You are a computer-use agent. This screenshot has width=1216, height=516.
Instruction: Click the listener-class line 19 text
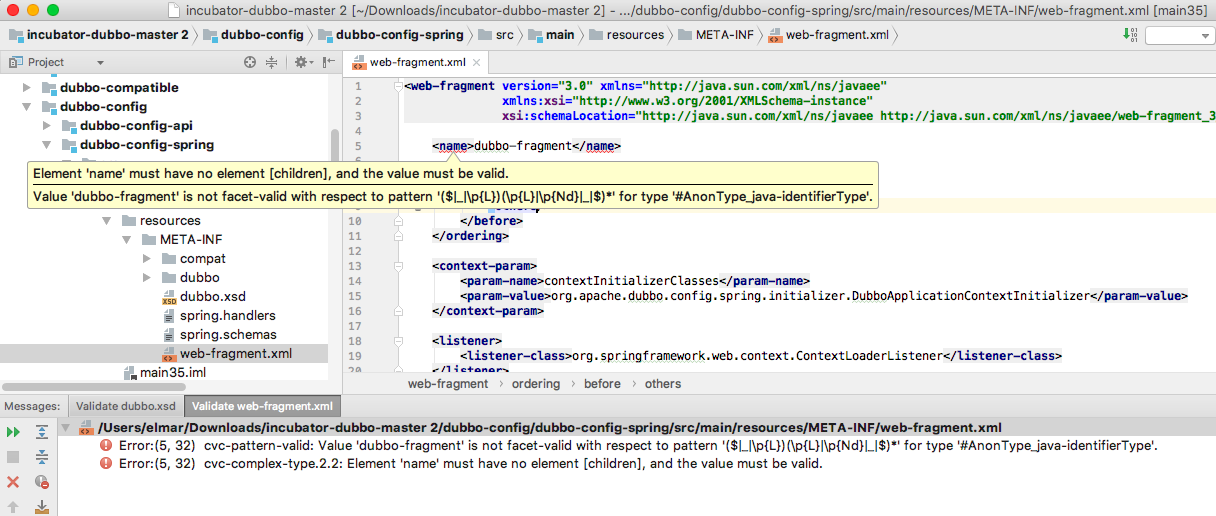[x=760, y=355]
